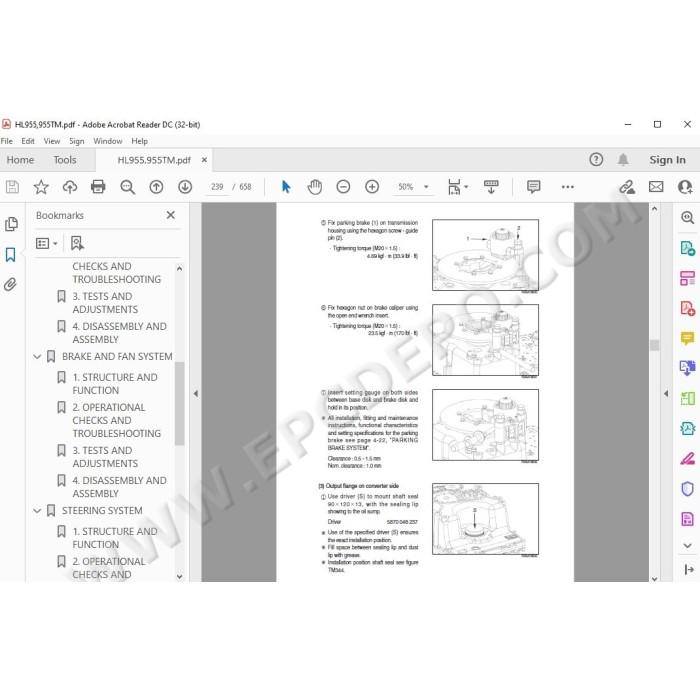Open Export PDF tool in right pane
Viewport: 700px width, 700px height.
pyautogui.click(x=688, y=248)
